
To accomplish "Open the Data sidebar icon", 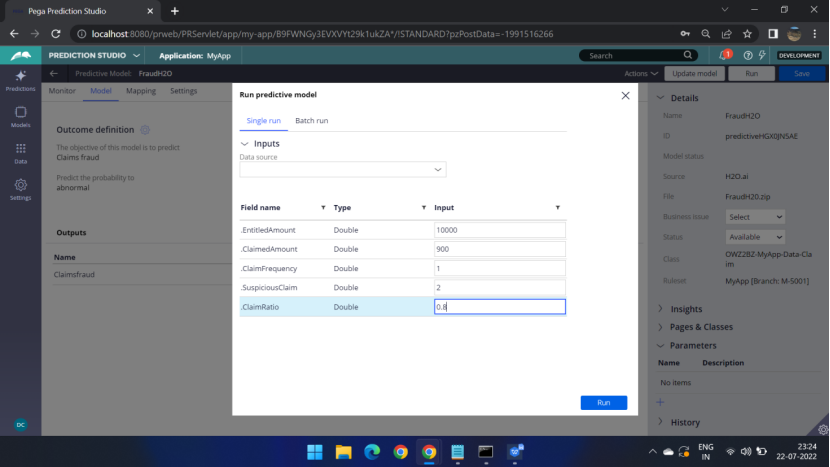I will click(20, 153).
